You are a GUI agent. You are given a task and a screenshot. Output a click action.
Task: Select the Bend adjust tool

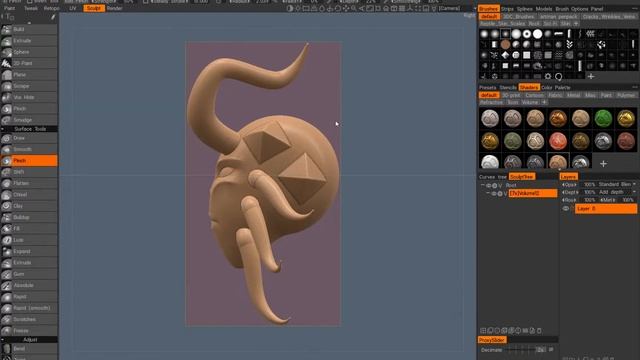pos(29,349)
